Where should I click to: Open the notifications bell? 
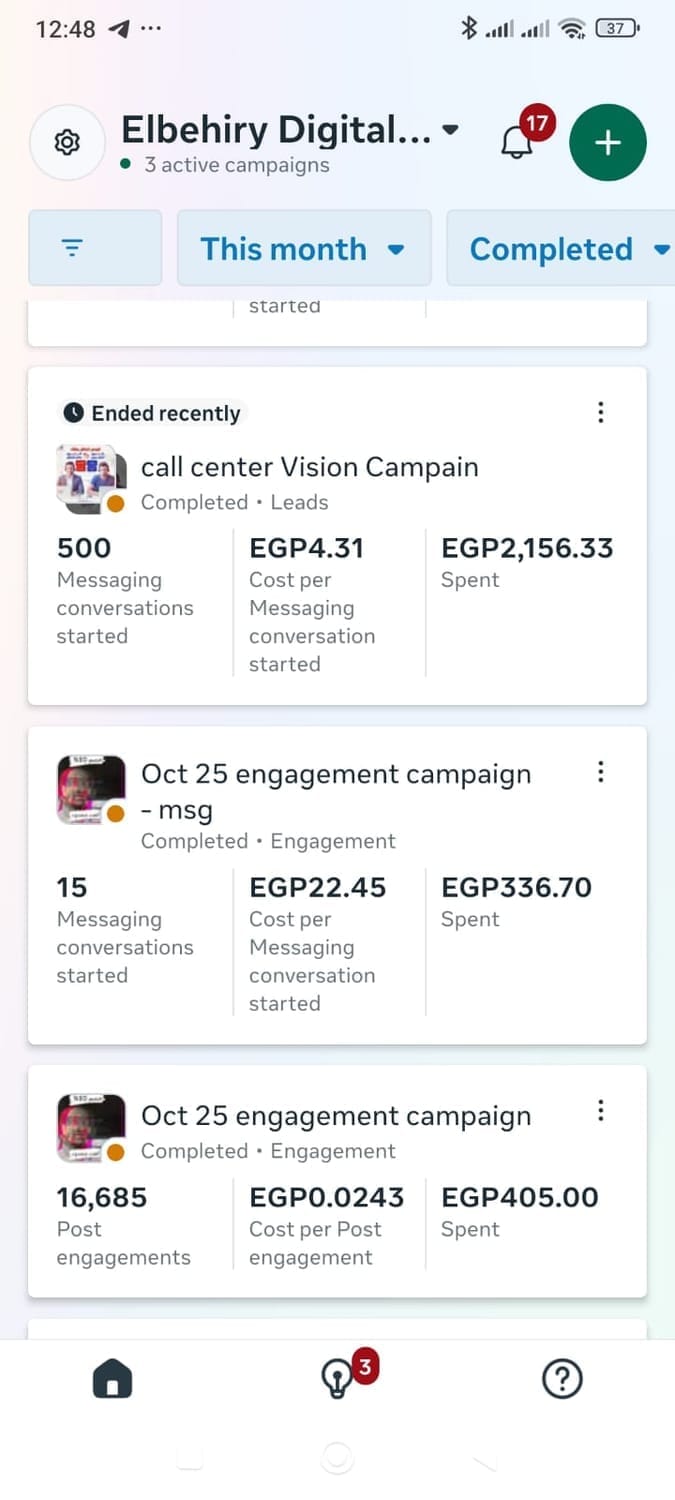click(517, 142)
